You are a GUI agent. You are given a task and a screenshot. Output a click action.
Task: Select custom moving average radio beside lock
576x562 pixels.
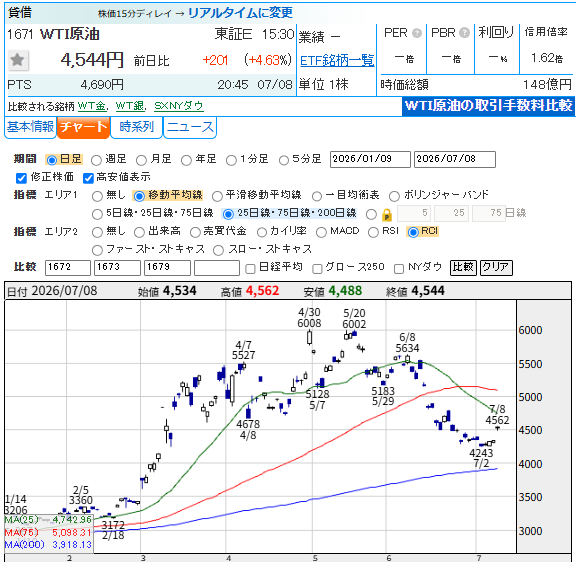pyautogui.click(x=371, y=214)
